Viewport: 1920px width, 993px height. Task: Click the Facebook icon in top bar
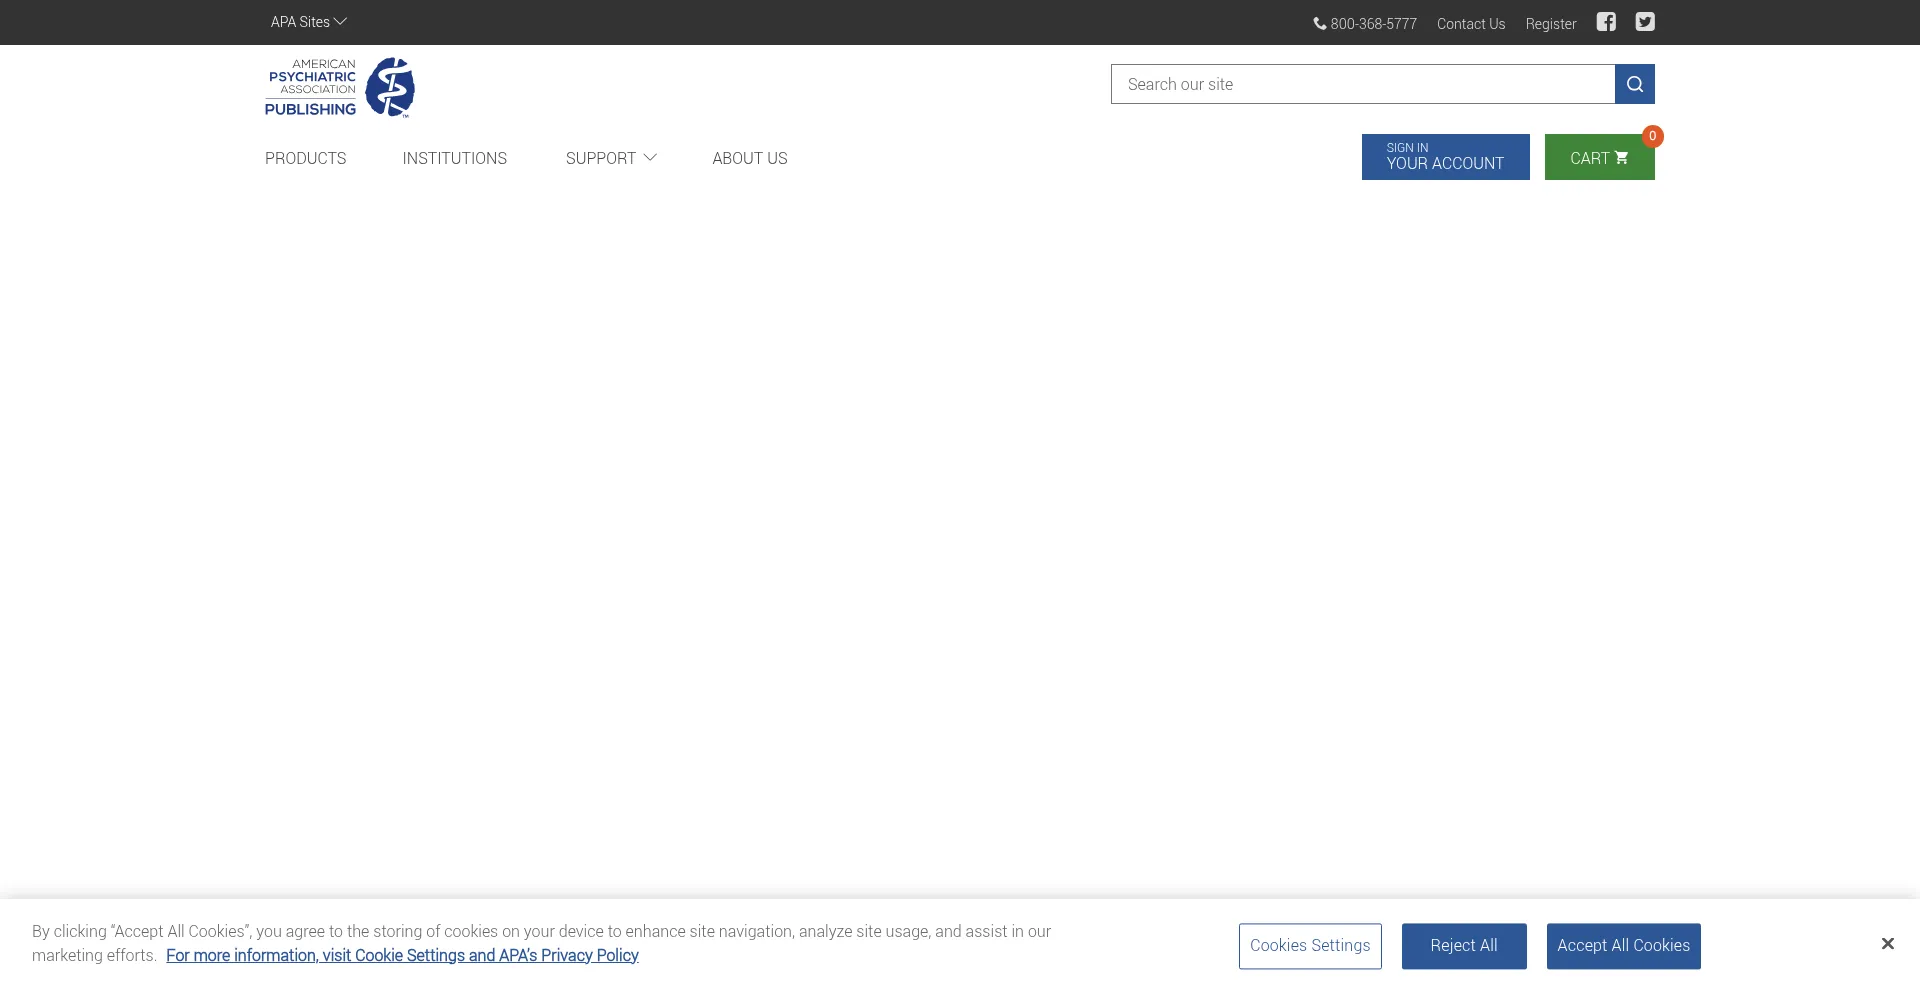pyautogui.click(x=1606, y=22)
